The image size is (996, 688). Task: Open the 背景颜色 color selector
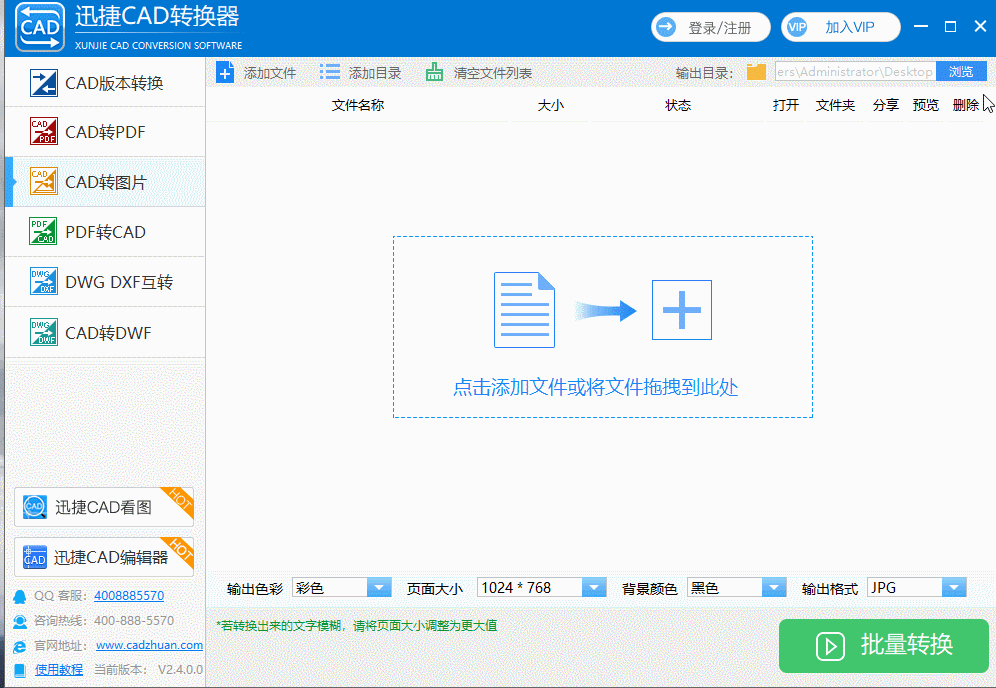774,587
